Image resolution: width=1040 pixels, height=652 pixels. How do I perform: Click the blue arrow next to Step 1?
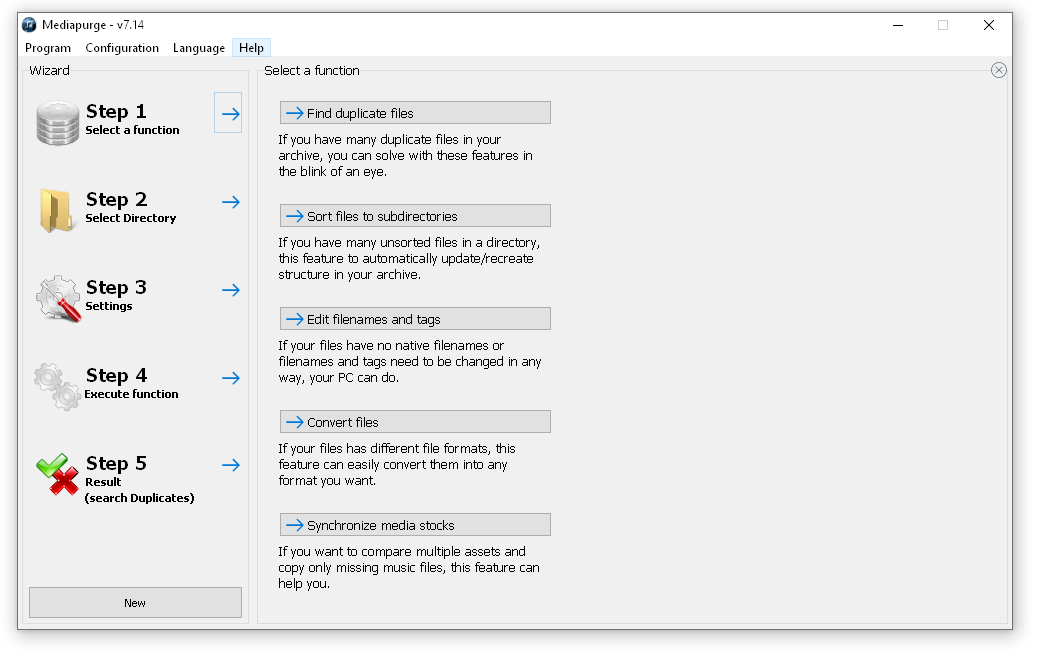(x=230, y=114)
